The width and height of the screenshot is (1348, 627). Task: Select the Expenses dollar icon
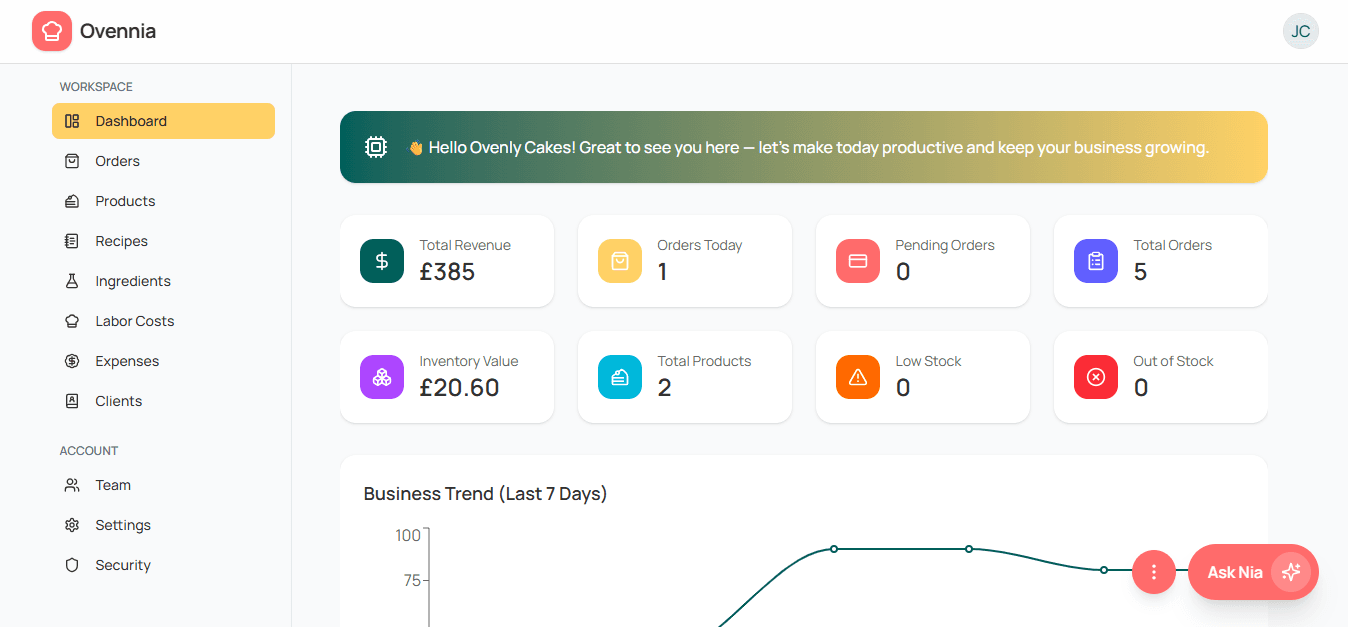click(70, 361)
